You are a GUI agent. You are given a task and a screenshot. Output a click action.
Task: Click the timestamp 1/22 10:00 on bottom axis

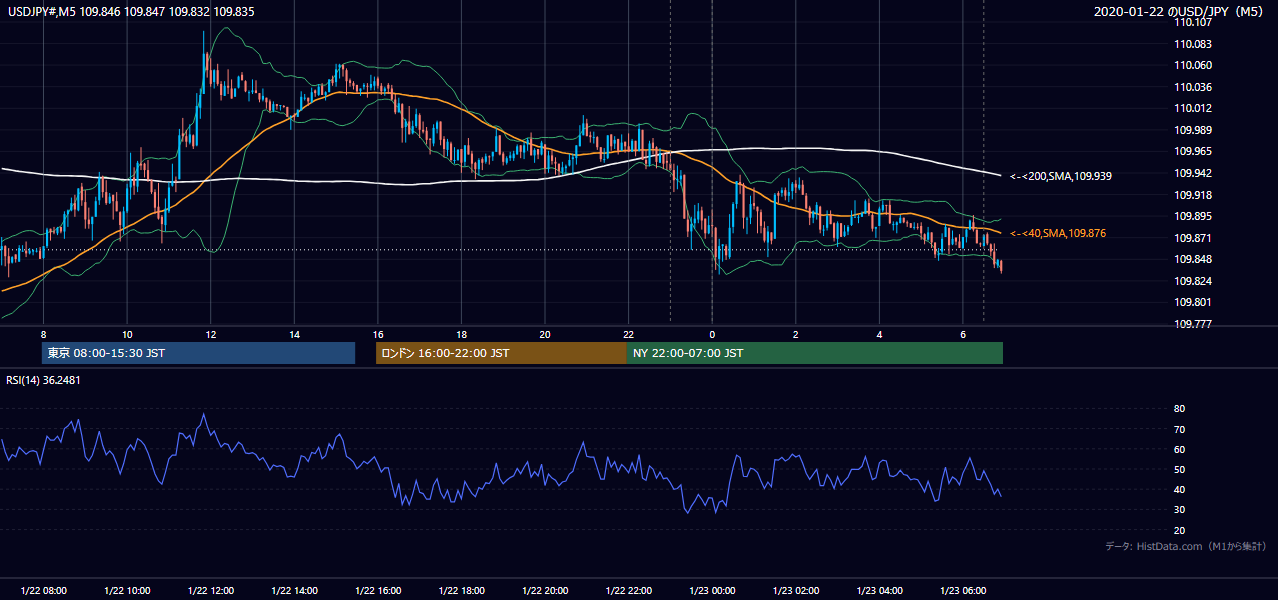[x=127, y=591]
